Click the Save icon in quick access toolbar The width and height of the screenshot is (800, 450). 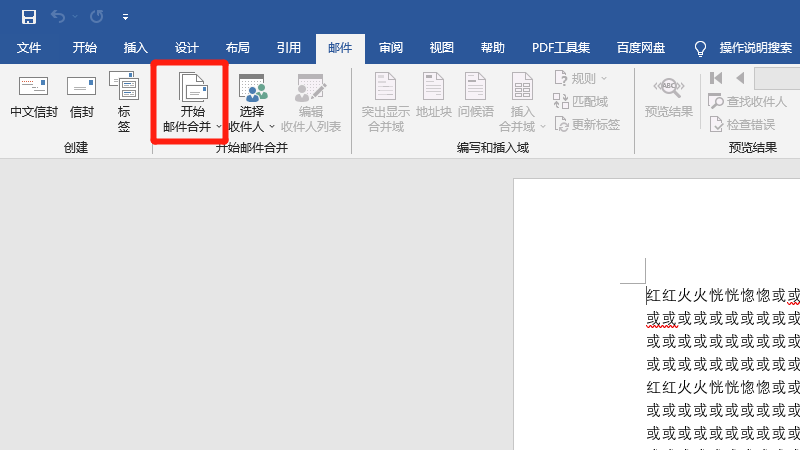tap(28, 17)
